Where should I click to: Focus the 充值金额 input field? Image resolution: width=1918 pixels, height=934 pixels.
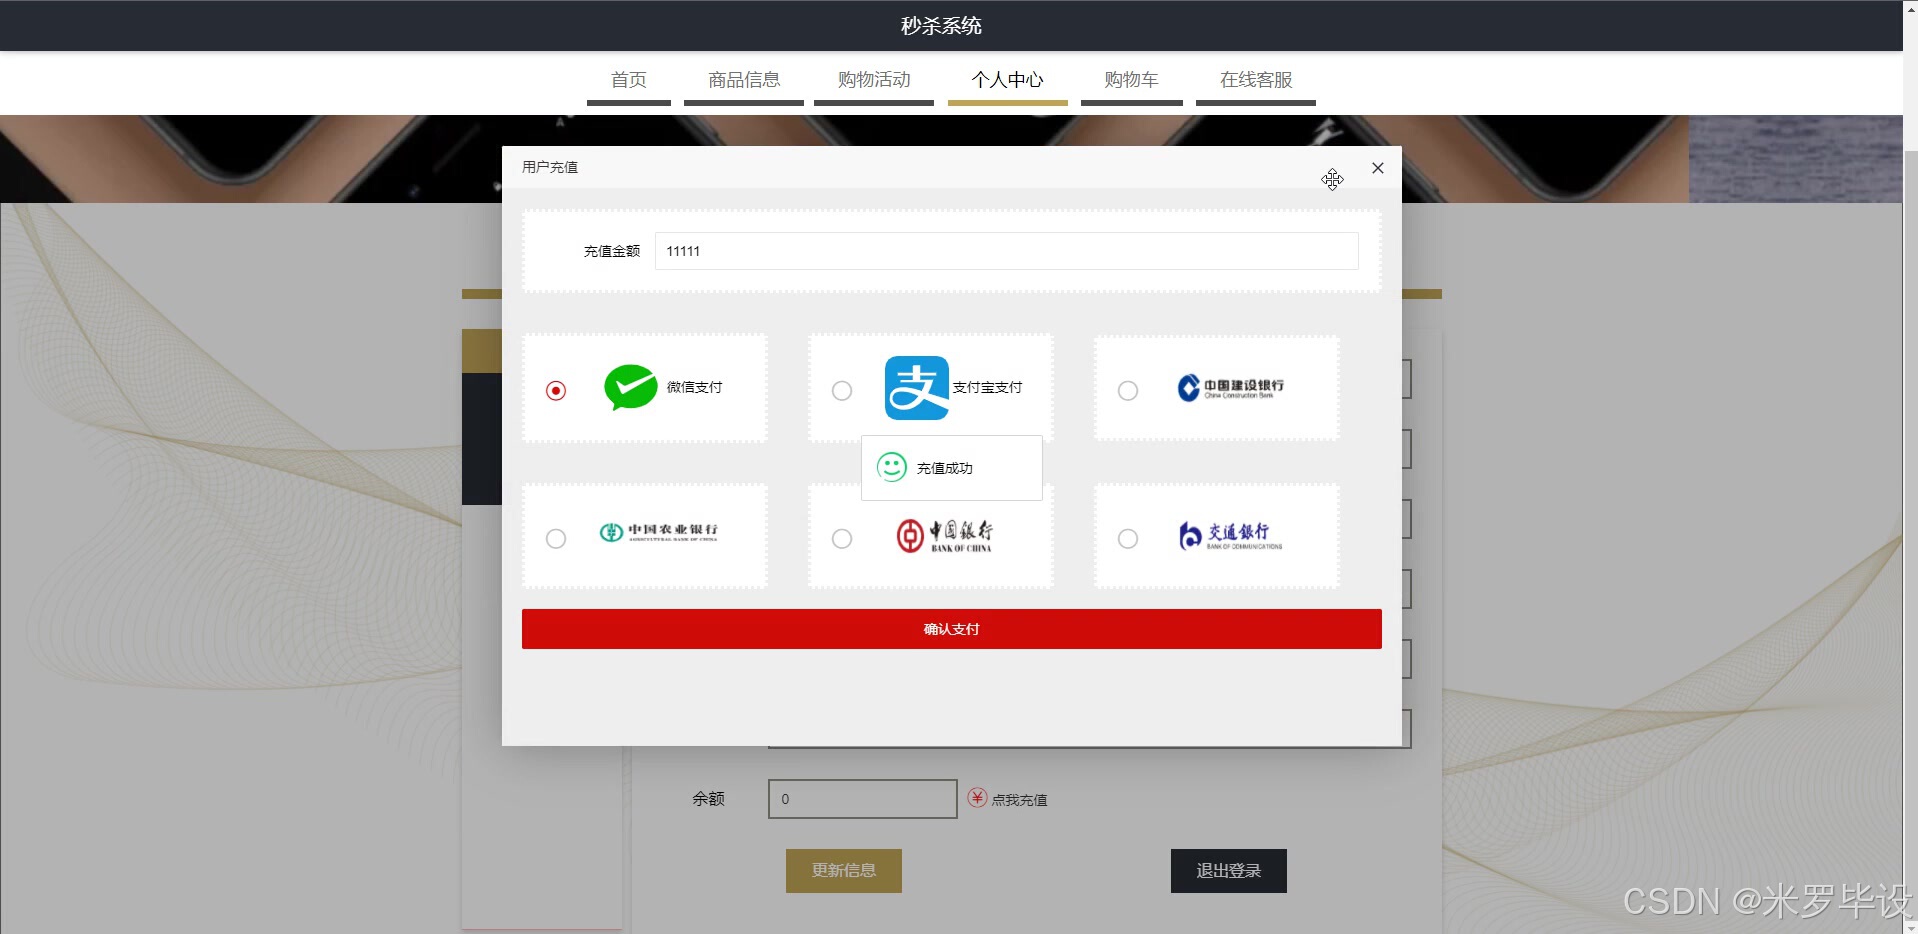click(1007, 251)
